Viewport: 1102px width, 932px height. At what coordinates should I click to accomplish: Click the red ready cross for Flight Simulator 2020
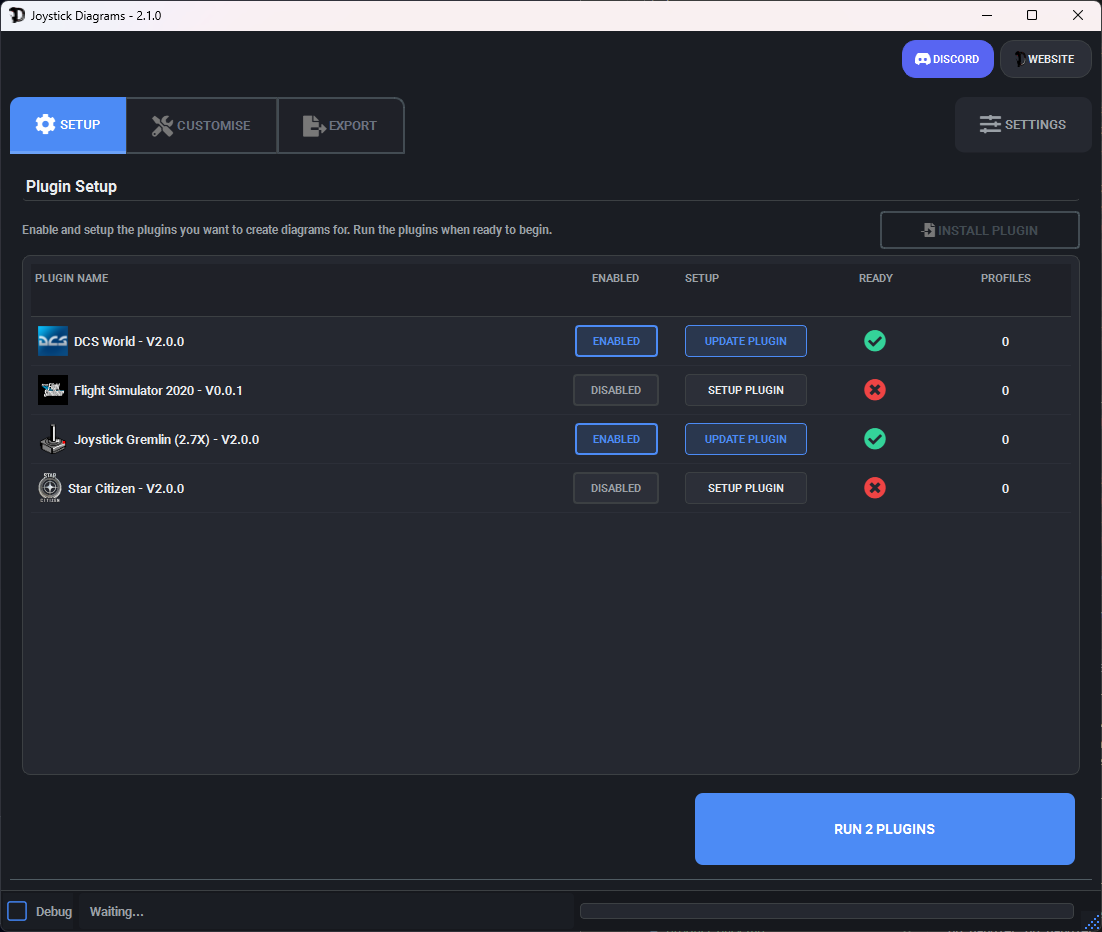point(875,390)
